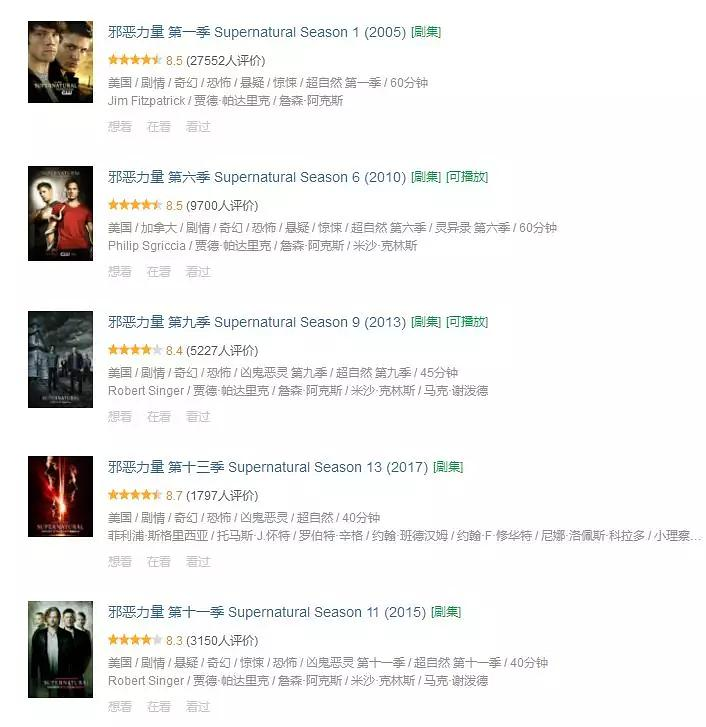Click the Supernatural Season 1 (2005) title link

[x=257, y=32]
